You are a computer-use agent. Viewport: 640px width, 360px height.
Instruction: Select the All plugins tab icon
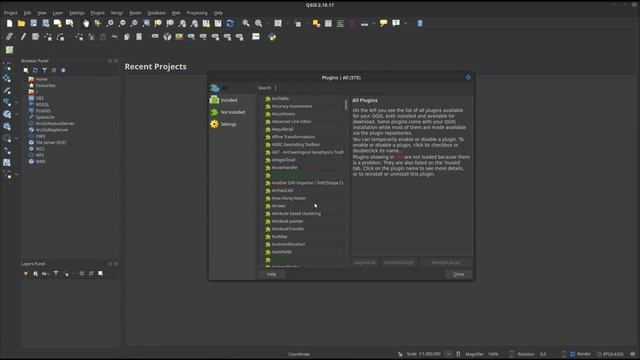(215, 88)
